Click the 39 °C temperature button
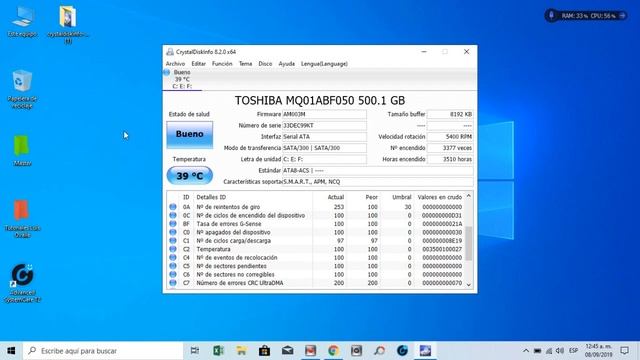640x360 pixels. [189, 176]
